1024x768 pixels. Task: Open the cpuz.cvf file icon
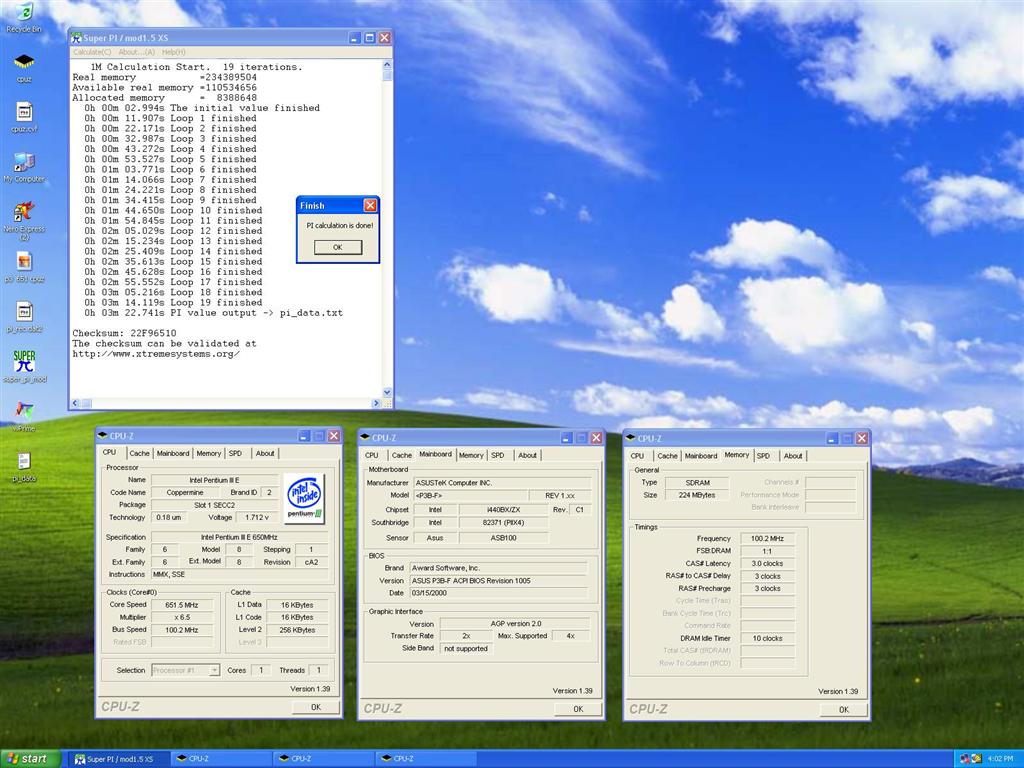24,113
